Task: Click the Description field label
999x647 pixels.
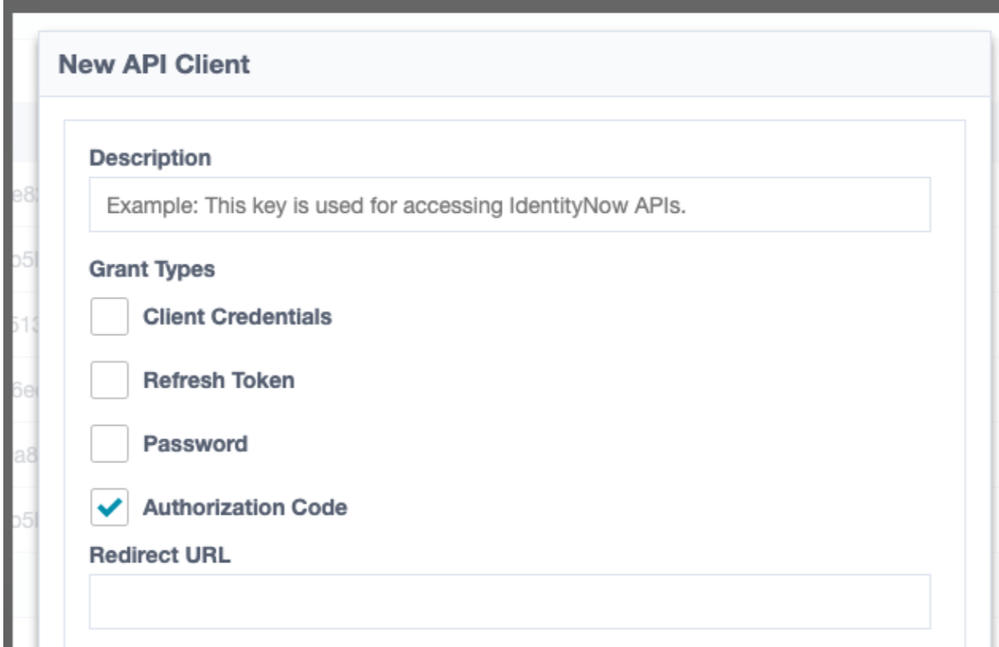Action: click(x=150, y=158)
